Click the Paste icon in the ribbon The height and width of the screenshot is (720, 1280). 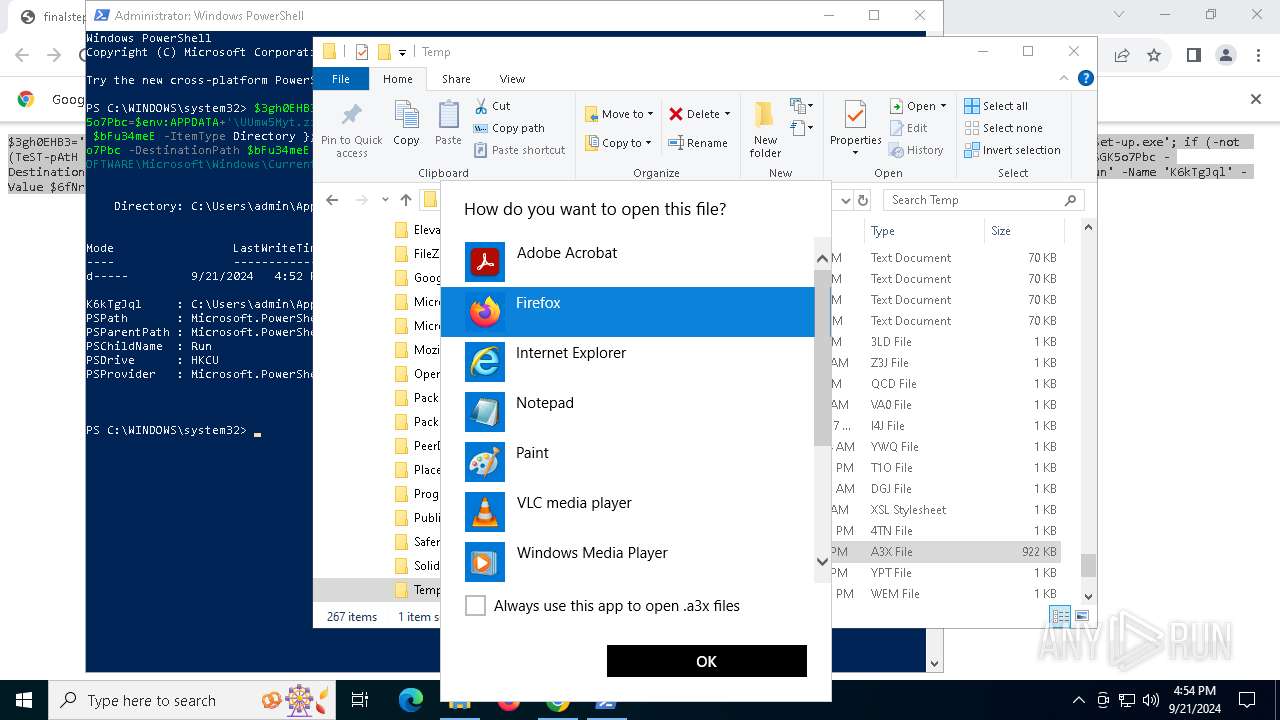click(x=448, y=124)
